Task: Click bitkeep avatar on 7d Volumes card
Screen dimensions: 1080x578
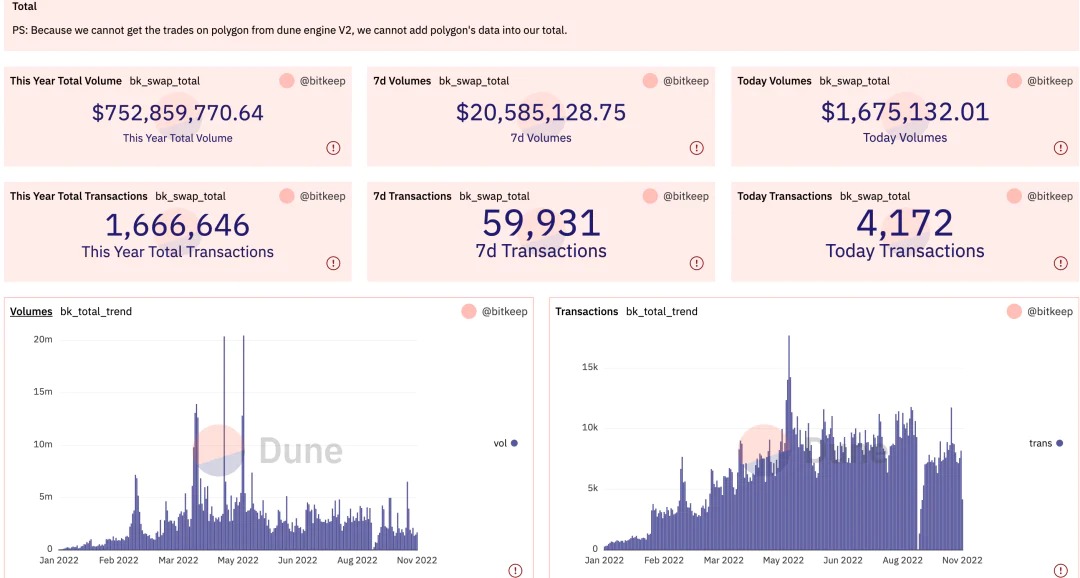Action: click(650, 81)
